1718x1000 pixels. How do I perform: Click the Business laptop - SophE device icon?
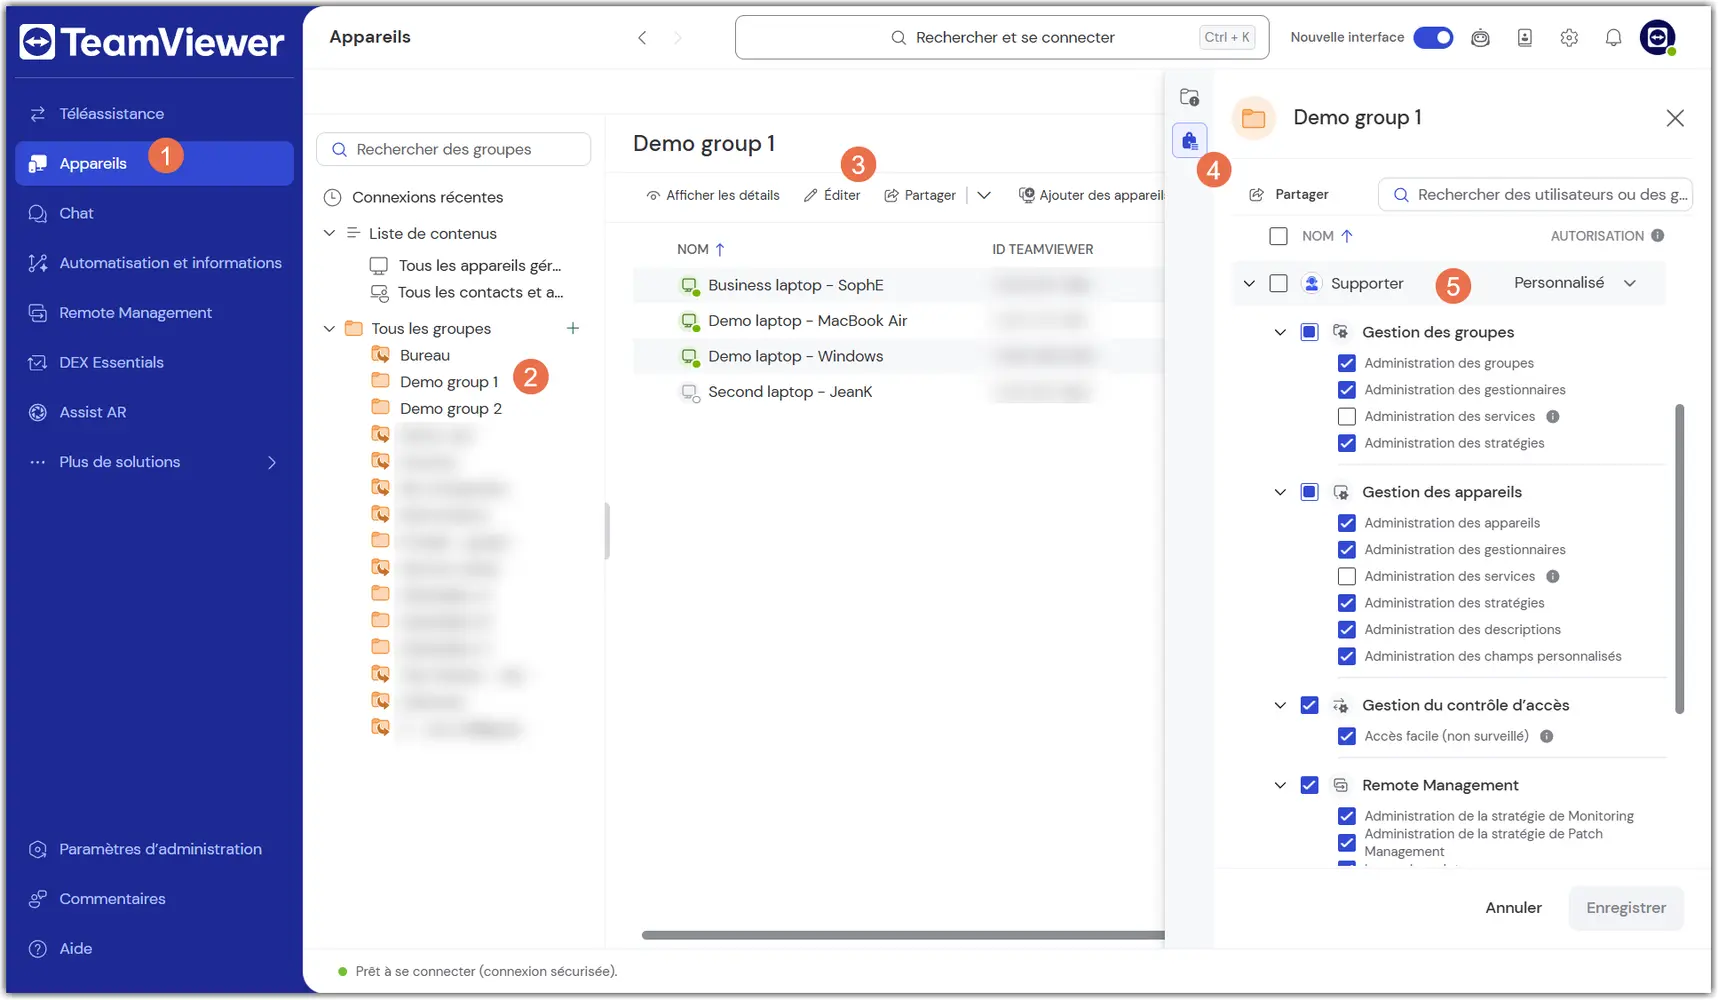[689, 286]
